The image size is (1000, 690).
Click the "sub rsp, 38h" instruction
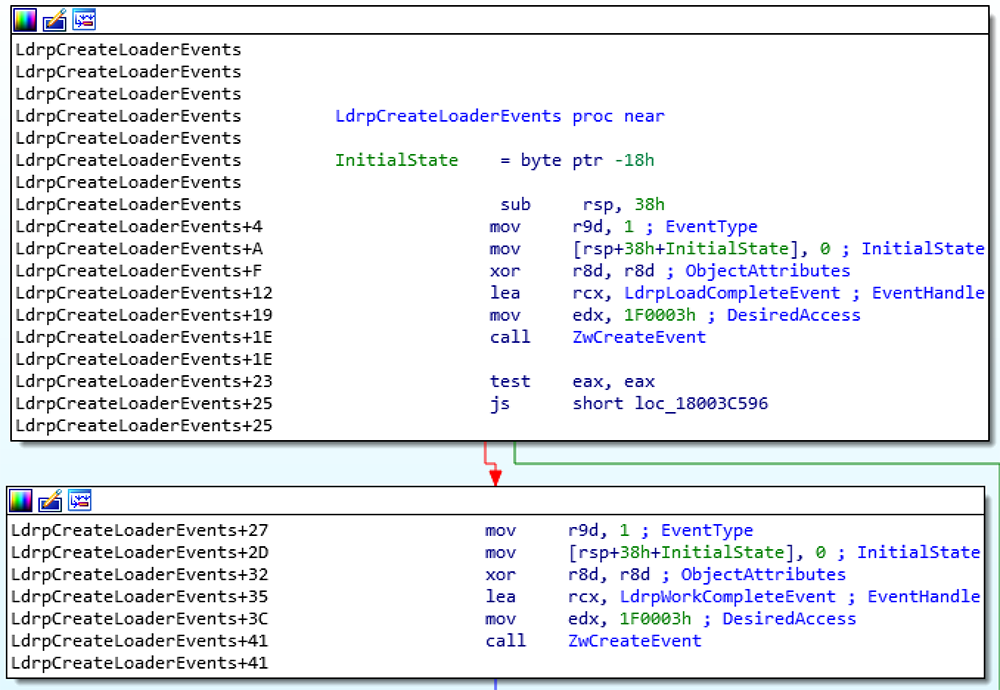(x=582, y=205)
